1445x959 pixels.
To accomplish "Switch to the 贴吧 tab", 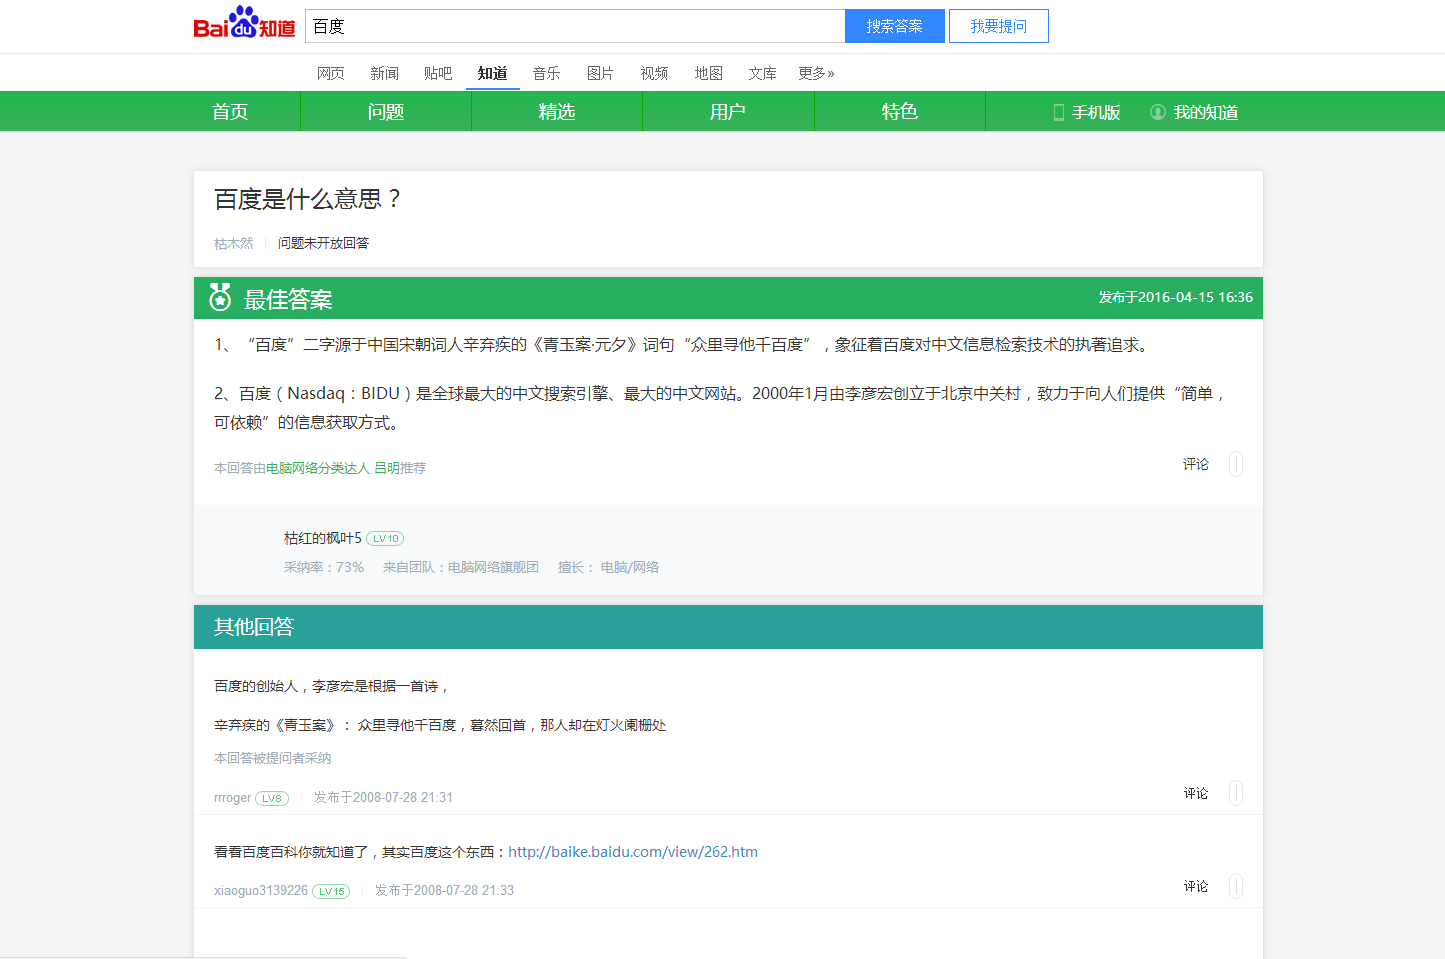I will tap(438, 73).
